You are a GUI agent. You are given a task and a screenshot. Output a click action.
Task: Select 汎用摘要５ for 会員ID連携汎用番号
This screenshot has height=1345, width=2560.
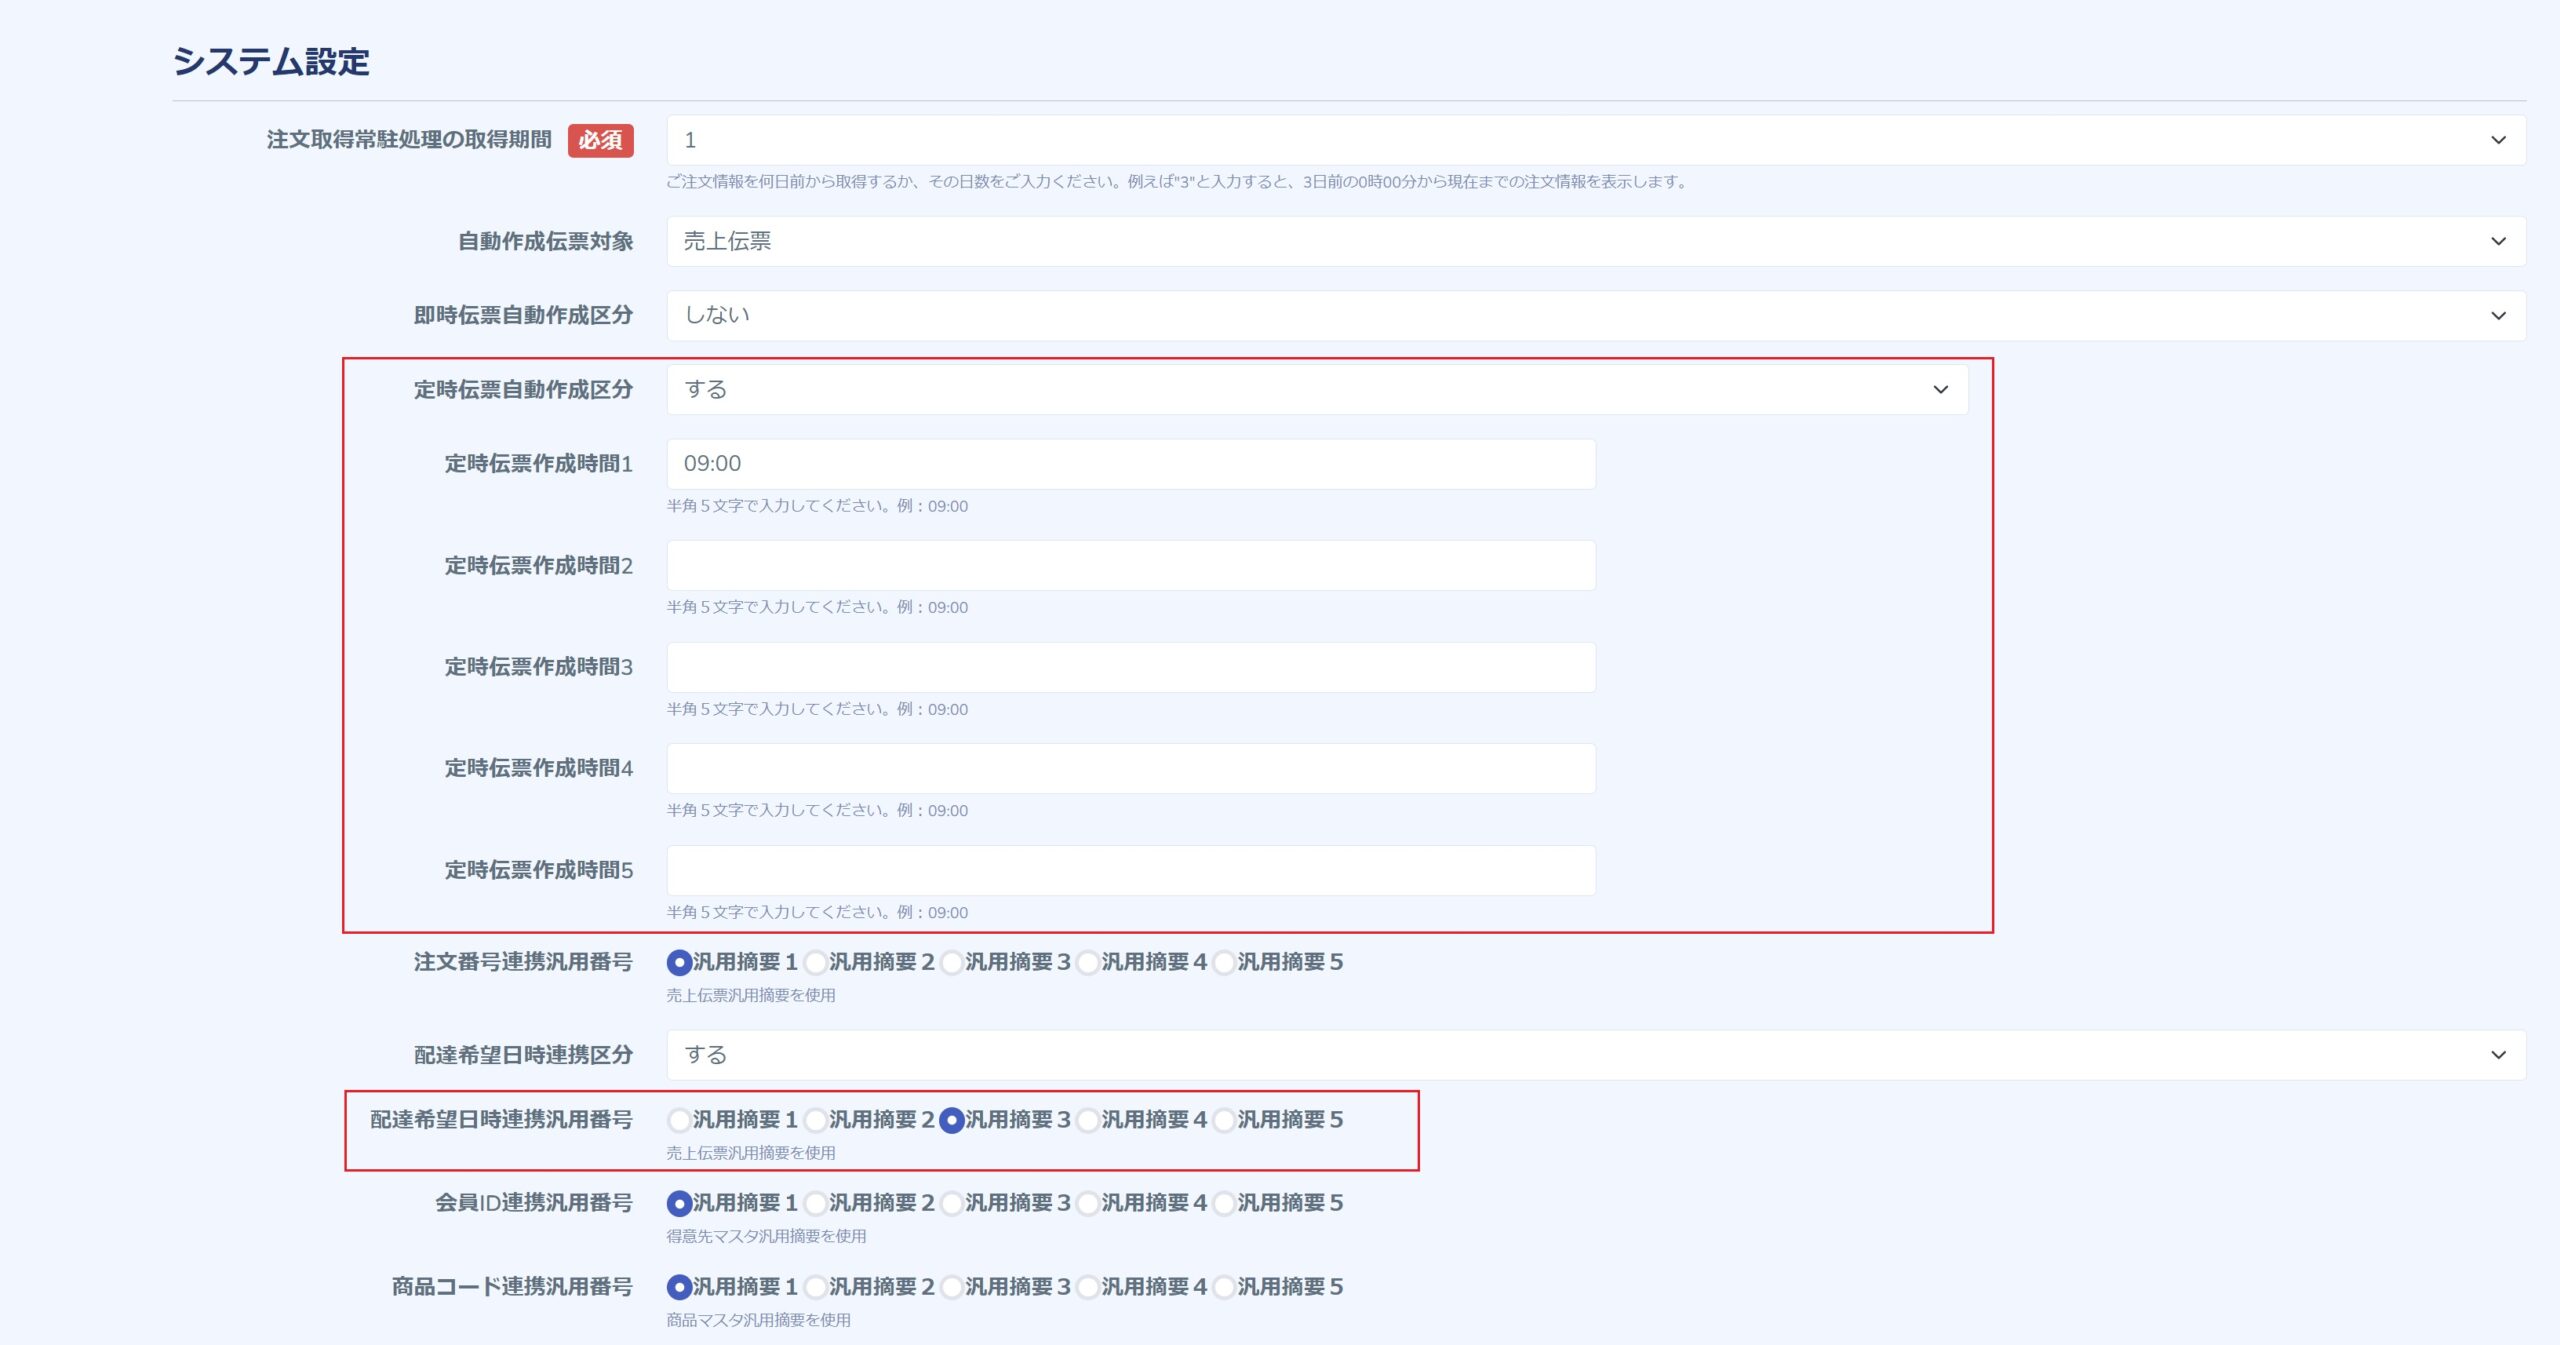tap(1224, 1203)
